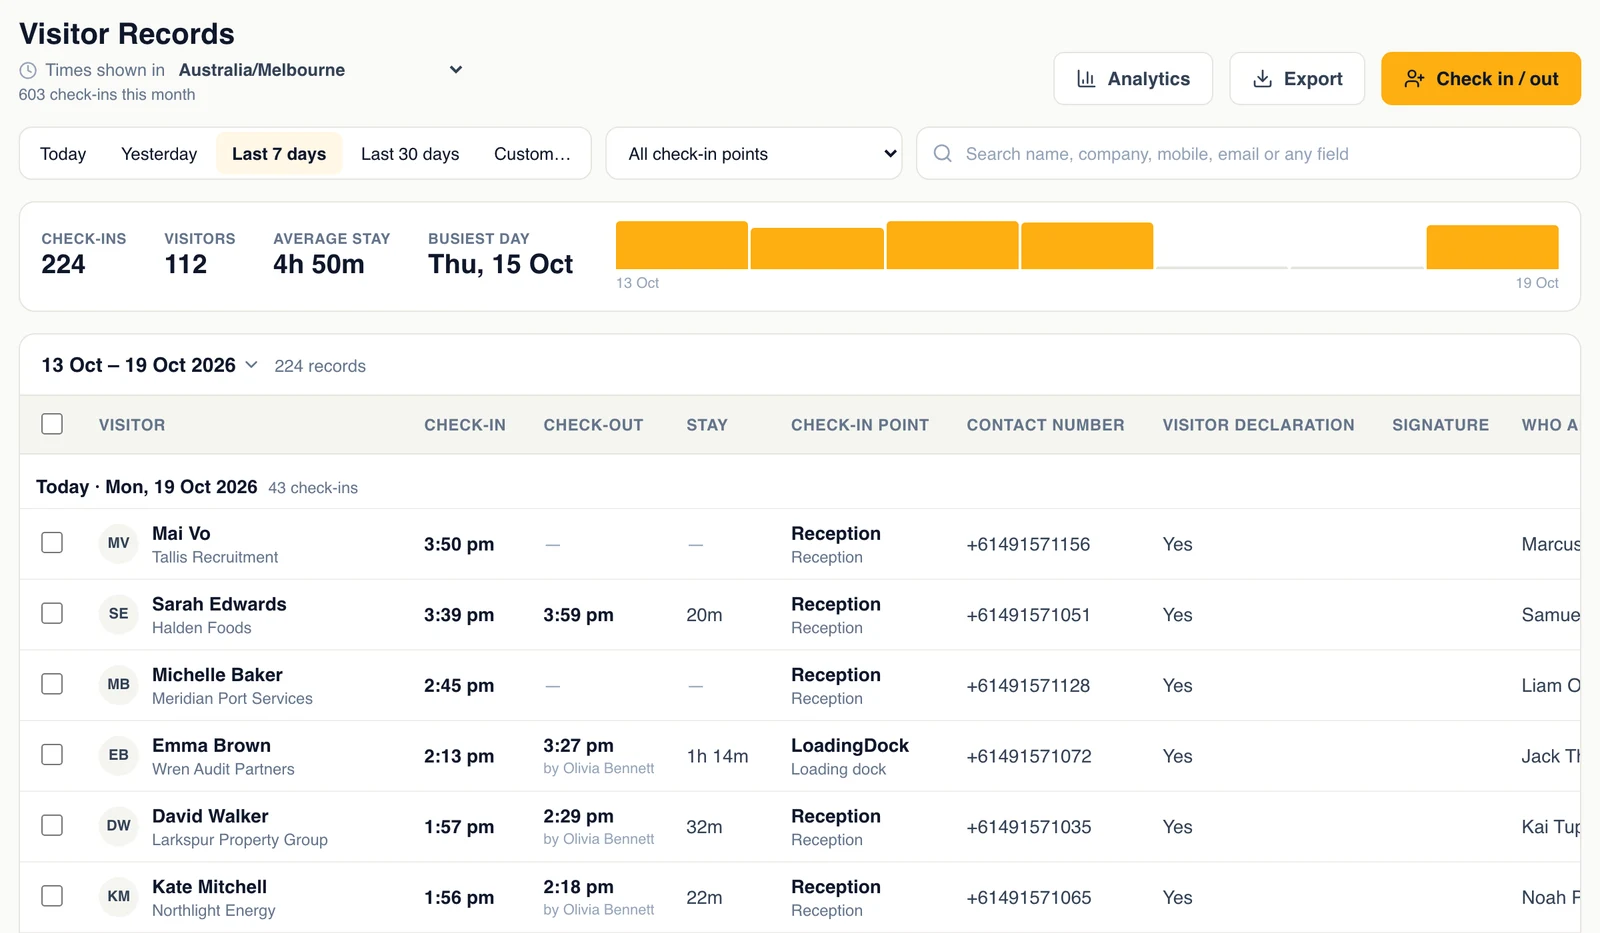Click the 19 Oct bar in the chart
This screenshot has height=933, width=1600.
[1492, 247]
